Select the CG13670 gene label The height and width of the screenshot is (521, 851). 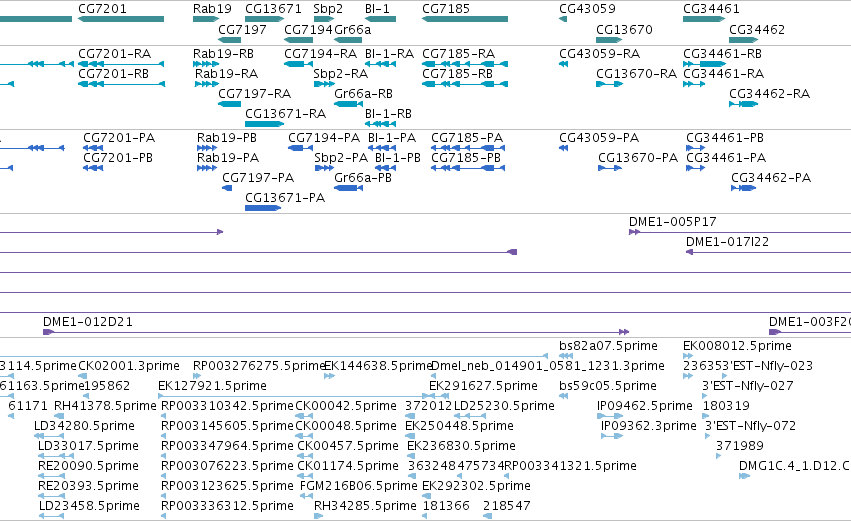click(624, 29)
